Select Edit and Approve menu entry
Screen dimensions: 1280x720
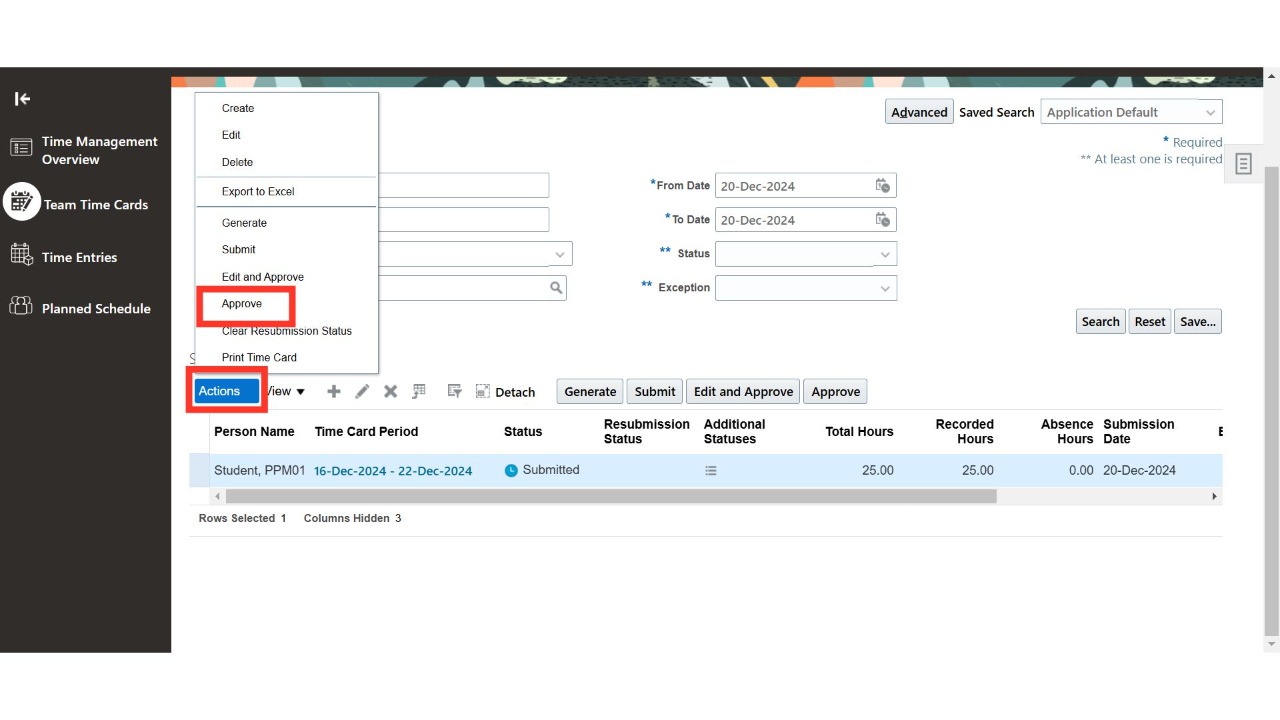click(x=263, y=277)
